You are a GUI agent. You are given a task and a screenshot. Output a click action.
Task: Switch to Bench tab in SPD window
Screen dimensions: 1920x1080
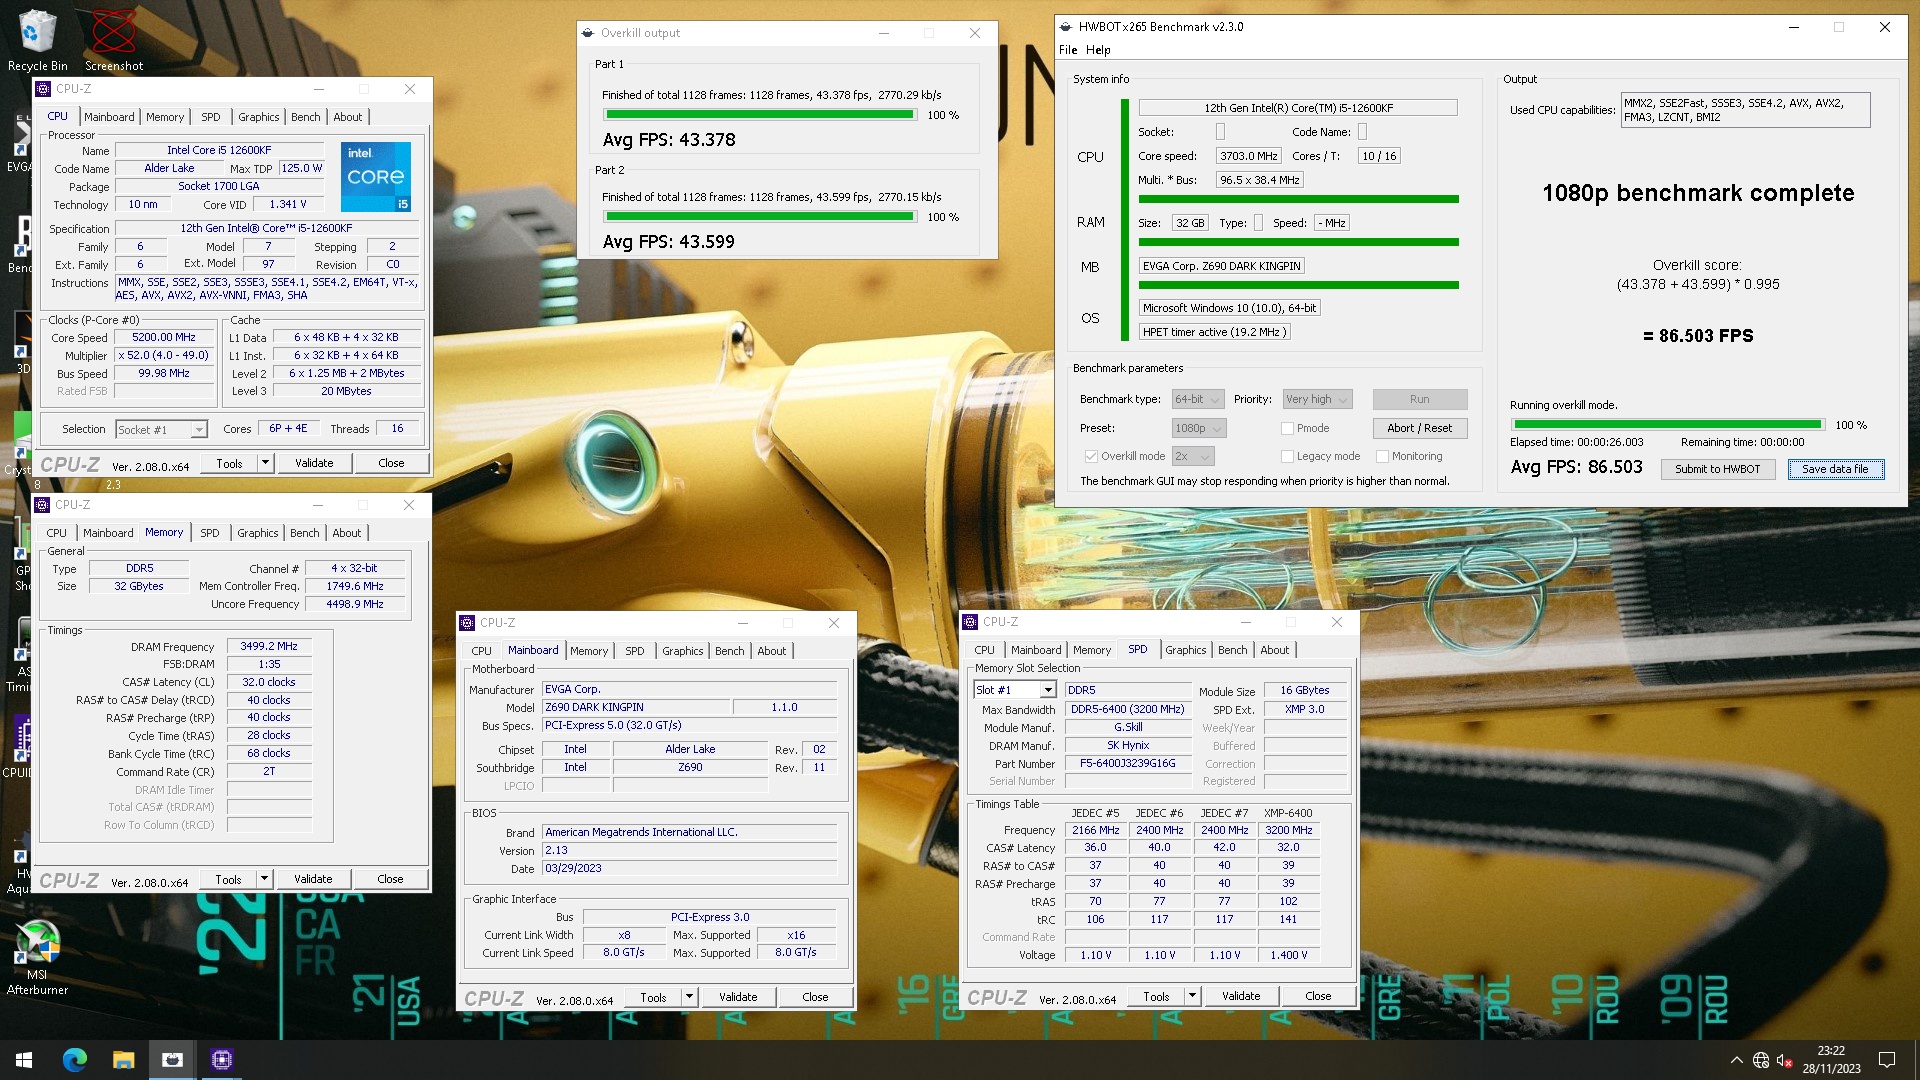[x=1233, y=650]
